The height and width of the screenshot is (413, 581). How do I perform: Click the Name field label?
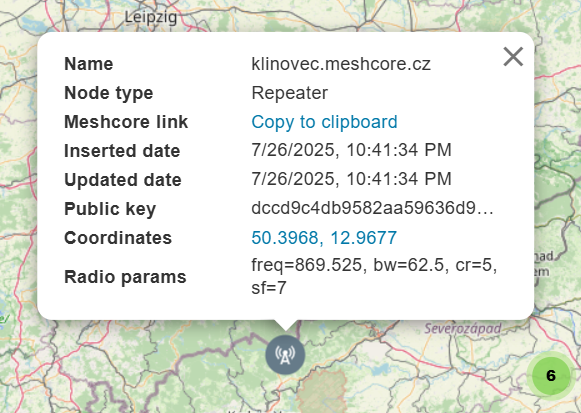[x=89, y=64]
